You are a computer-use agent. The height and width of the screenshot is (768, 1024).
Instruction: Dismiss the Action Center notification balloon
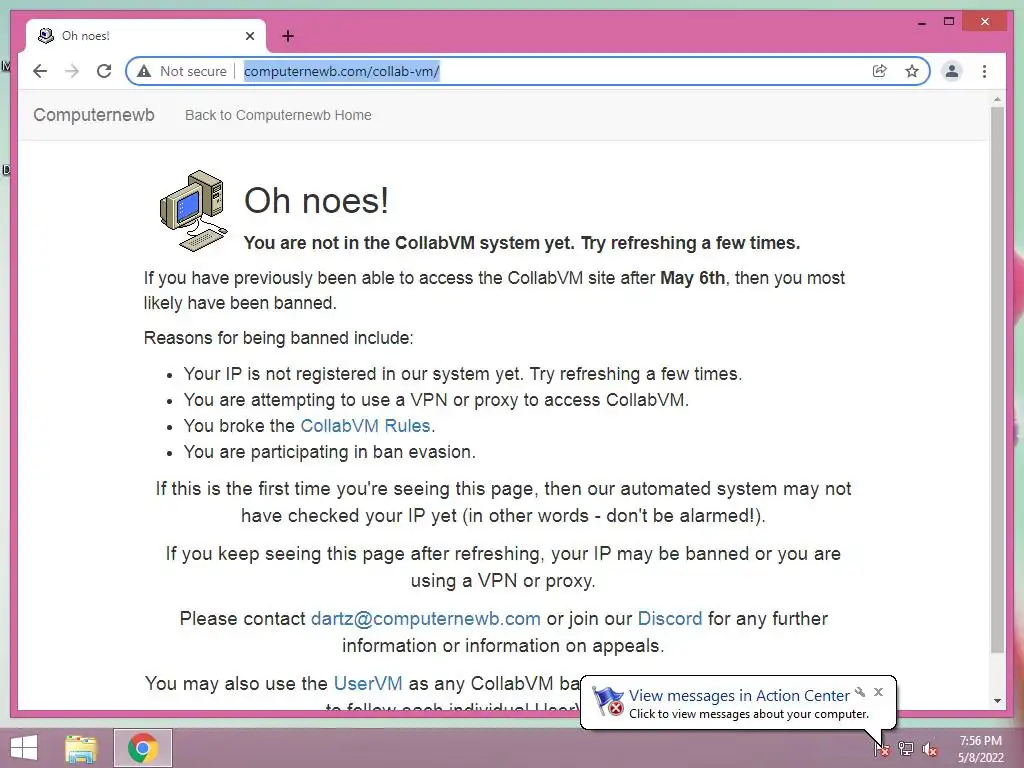point(878,692)
